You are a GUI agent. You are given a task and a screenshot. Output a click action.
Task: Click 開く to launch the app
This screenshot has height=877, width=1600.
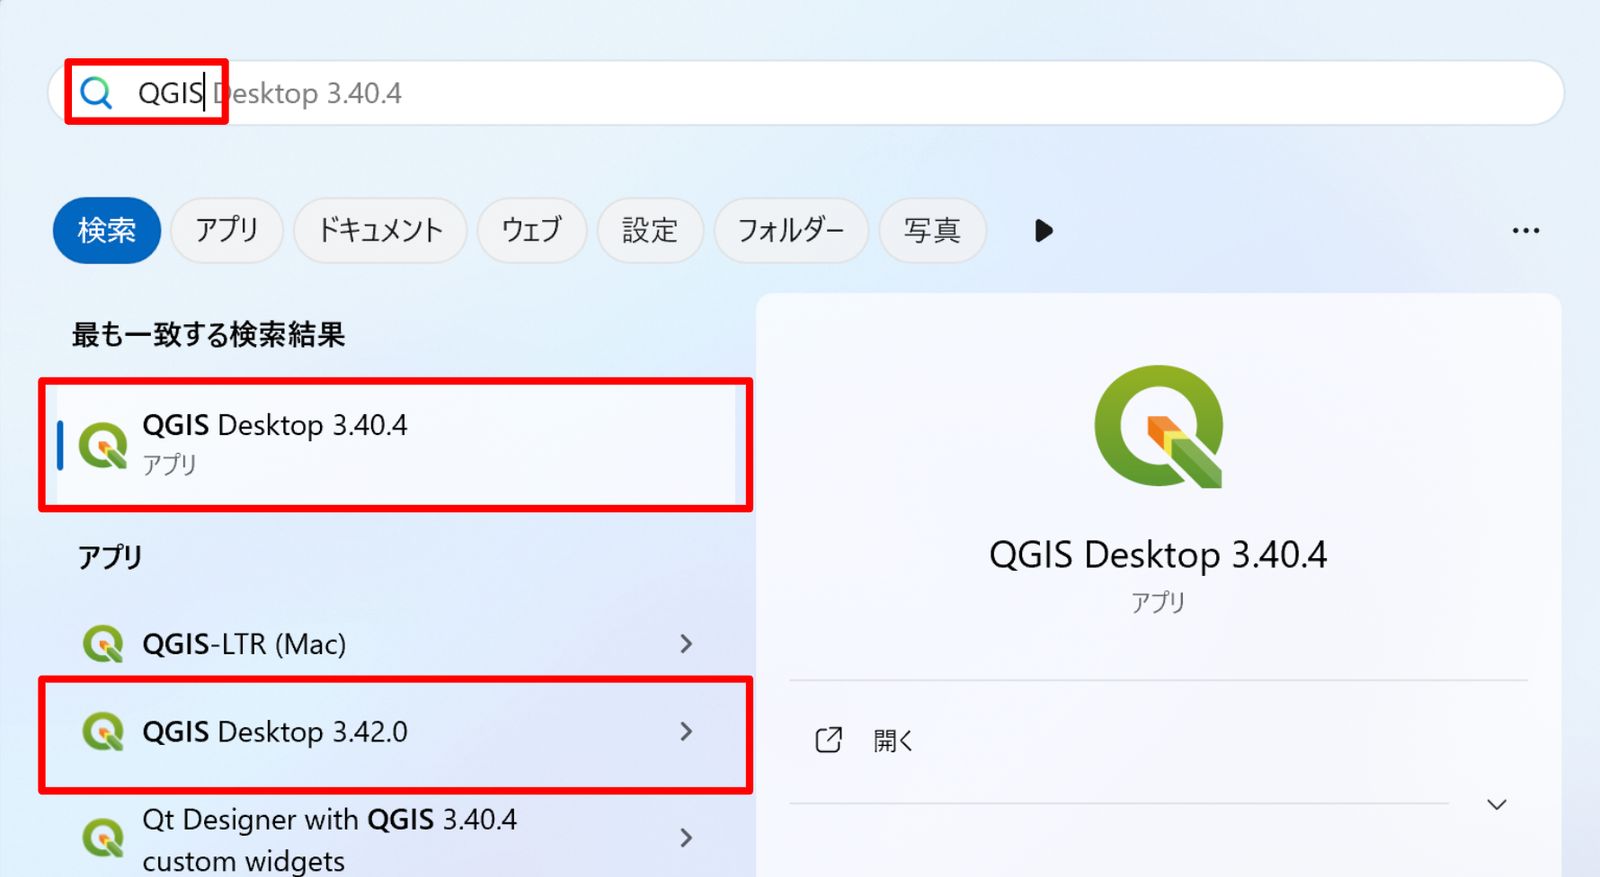click(x=893, y=741)
